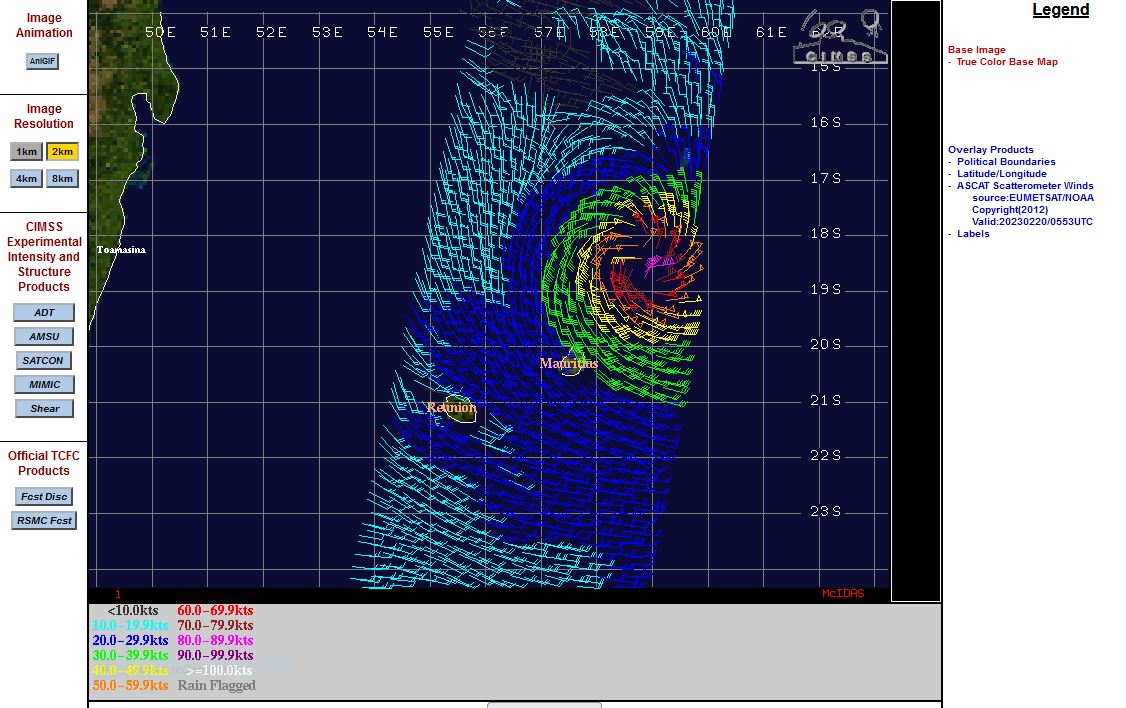Open the ADT intensity product
1126x708 pixels.
pos(44,313)
